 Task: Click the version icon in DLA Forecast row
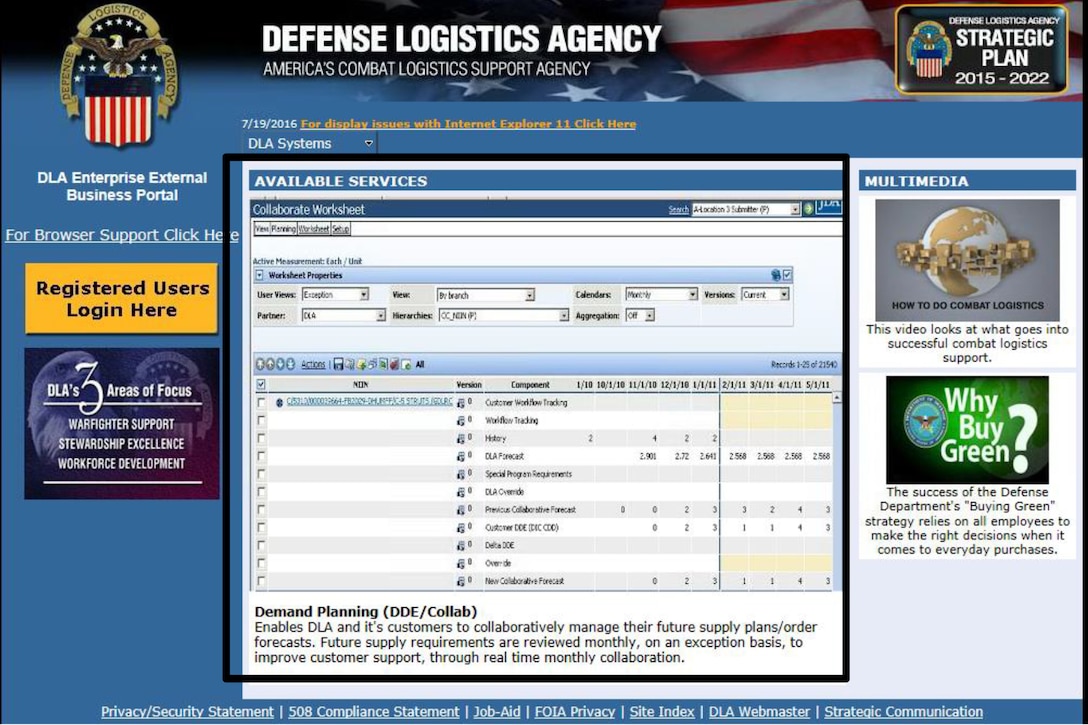[x=461, y=457]
